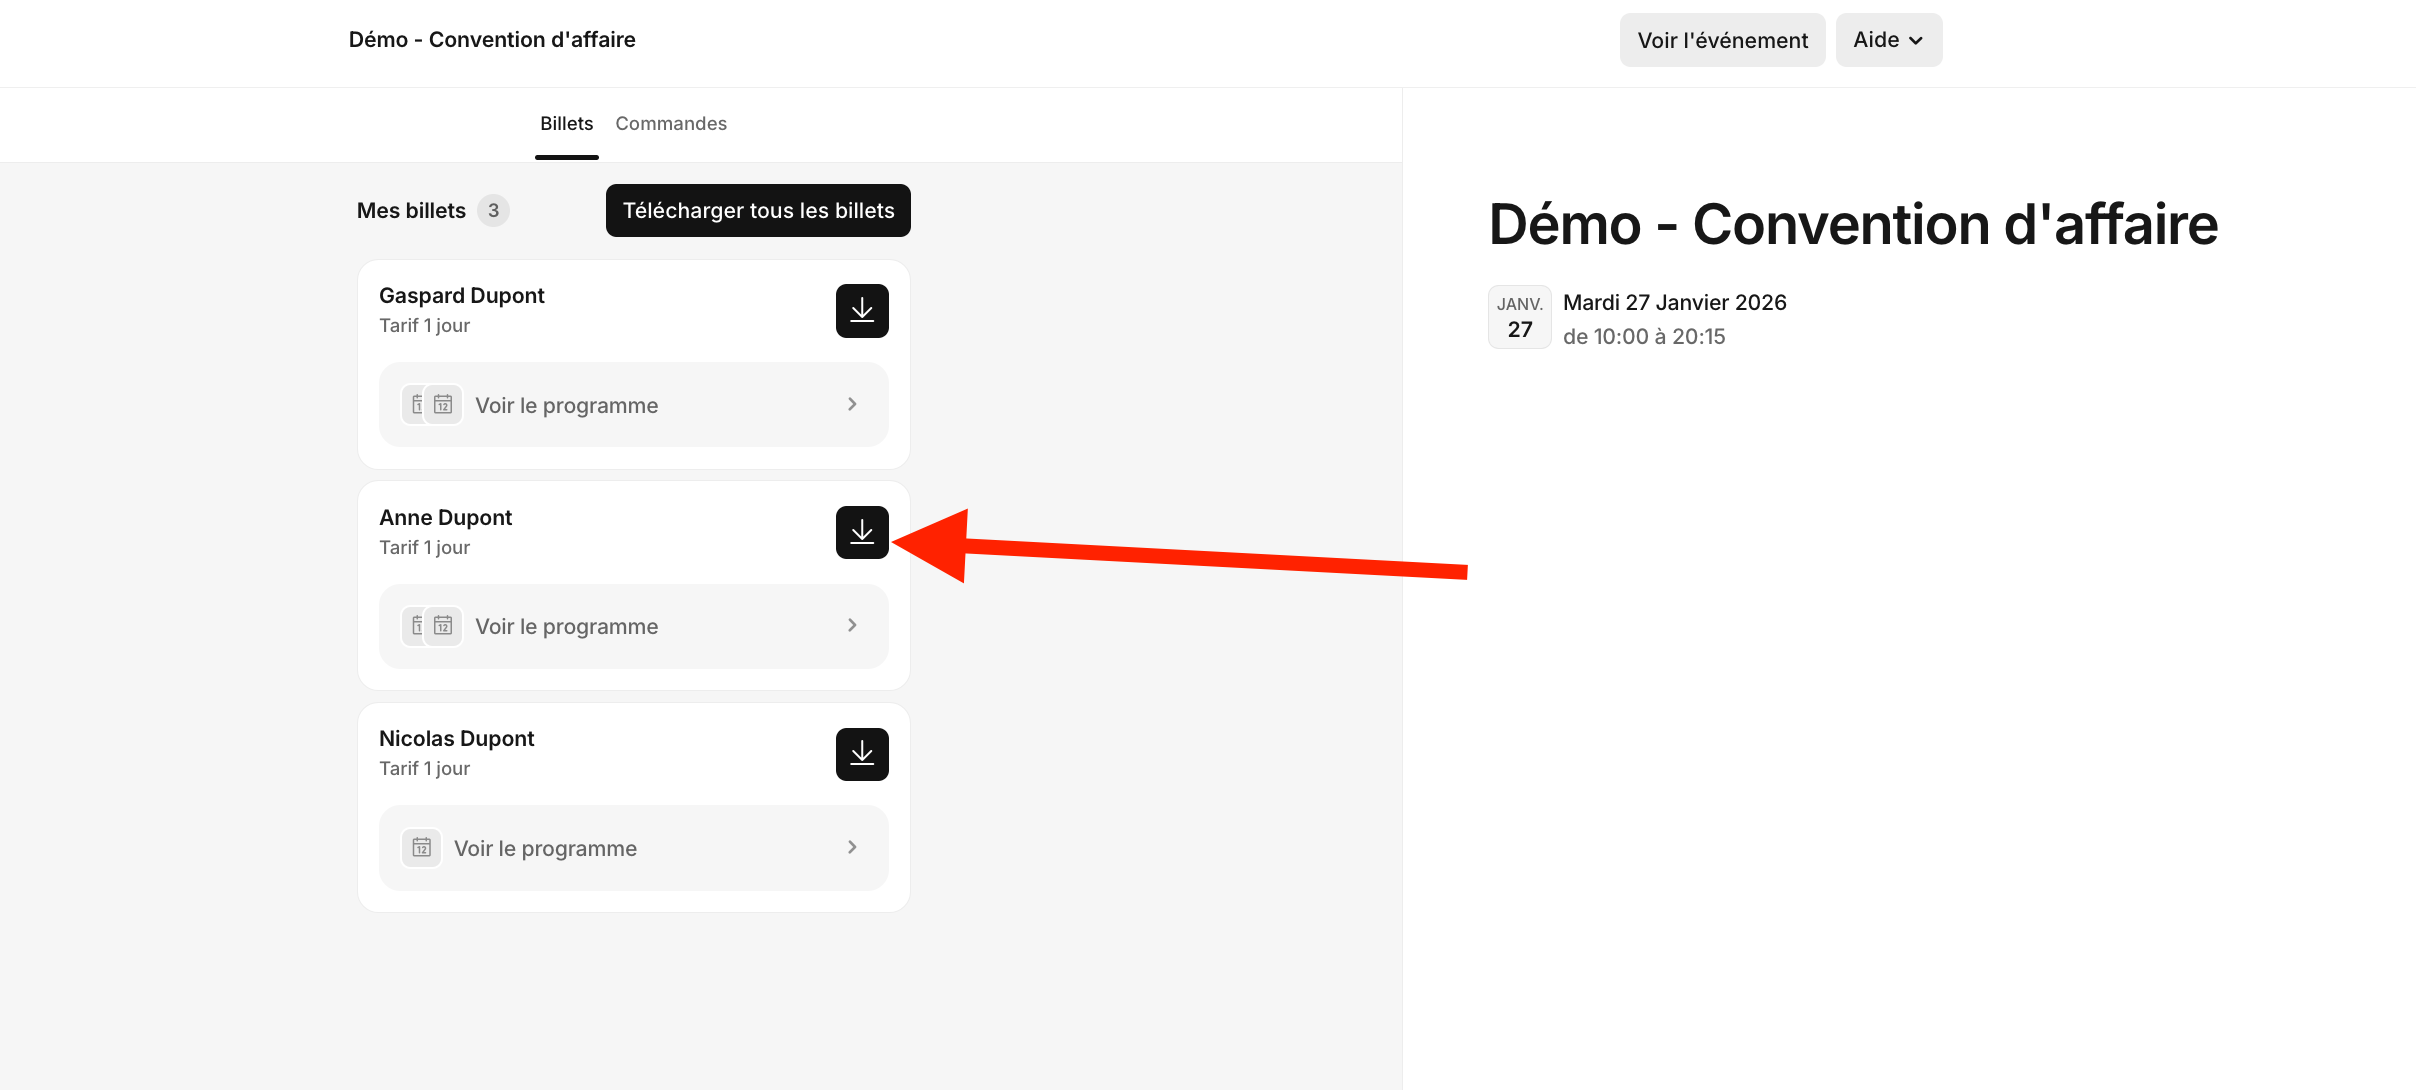Click the JANV. 27 date badge
The height and width of the screenshot is (1090, 2416).
tap(1519, 317)
